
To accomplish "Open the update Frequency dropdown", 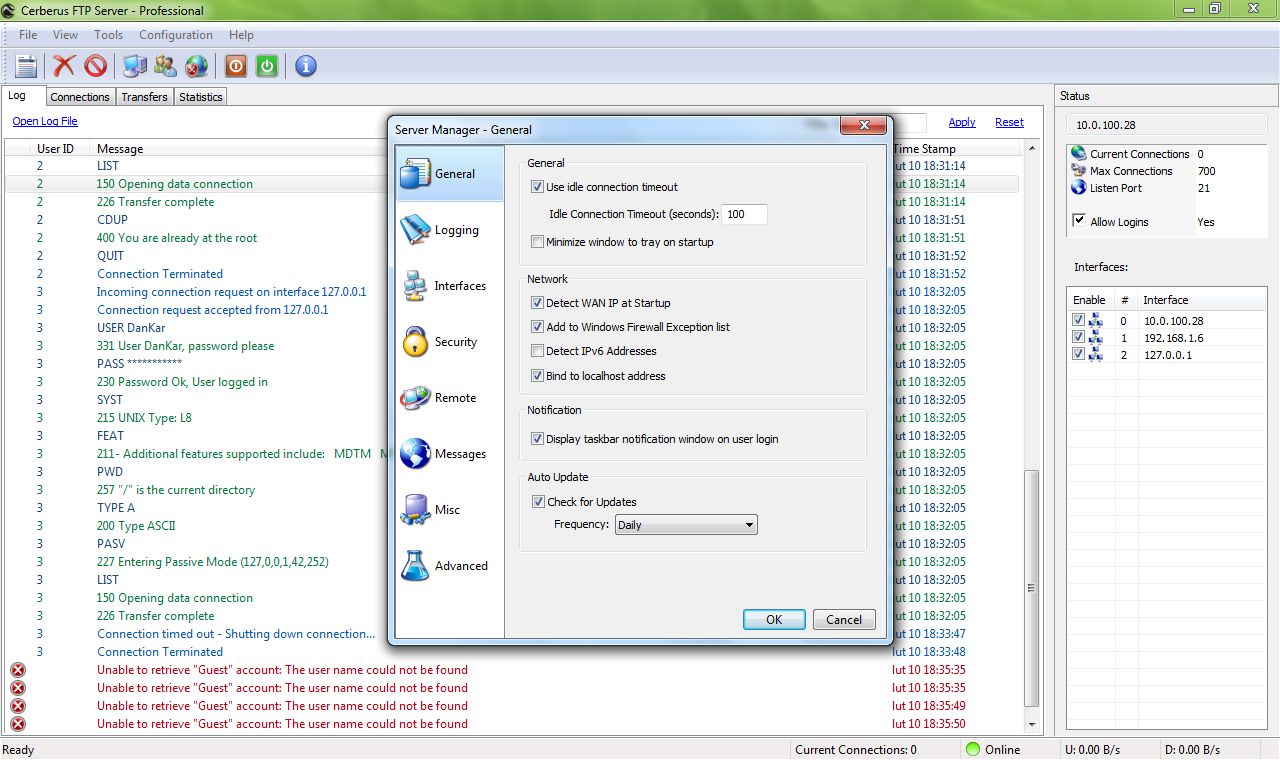I will pyautogui.click(x=686, y=525).
